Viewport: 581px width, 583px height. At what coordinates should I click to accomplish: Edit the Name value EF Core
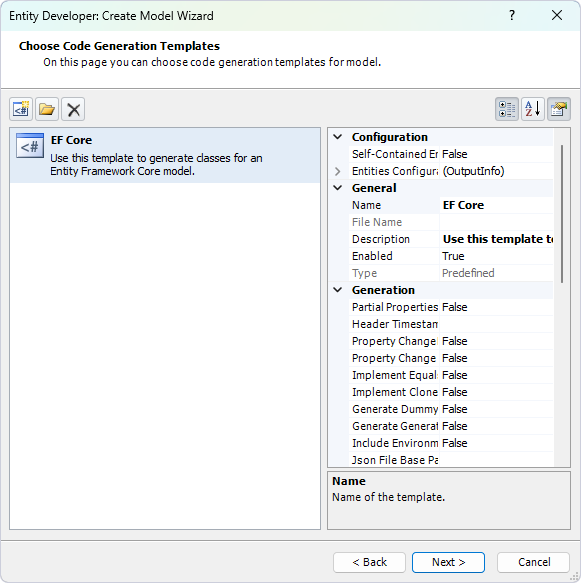pos(497,205)
